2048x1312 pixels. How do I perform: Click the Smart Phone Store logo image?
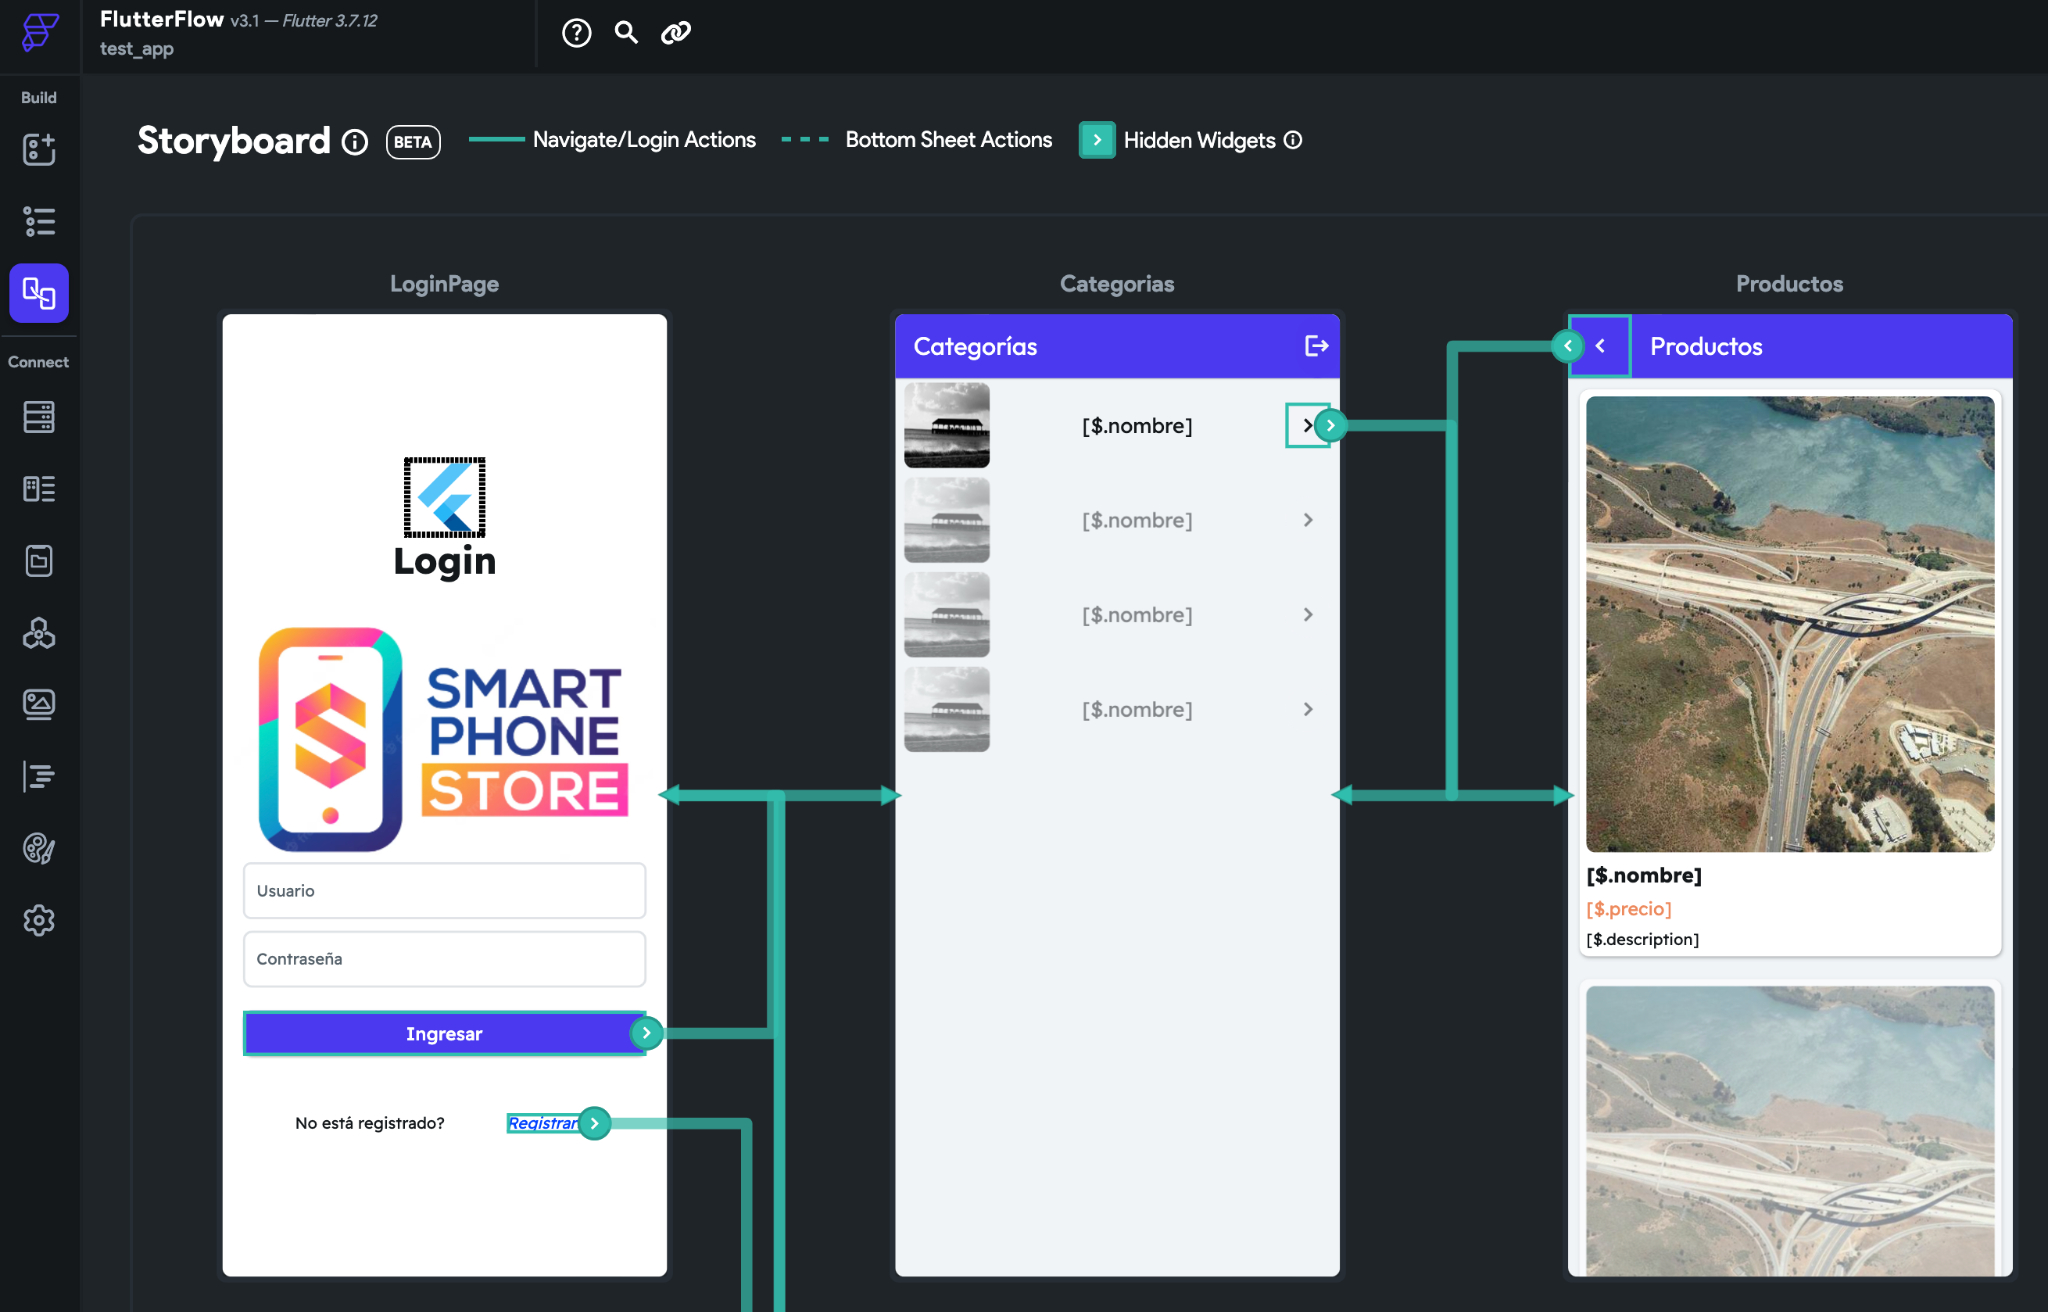tap(444, 739)
